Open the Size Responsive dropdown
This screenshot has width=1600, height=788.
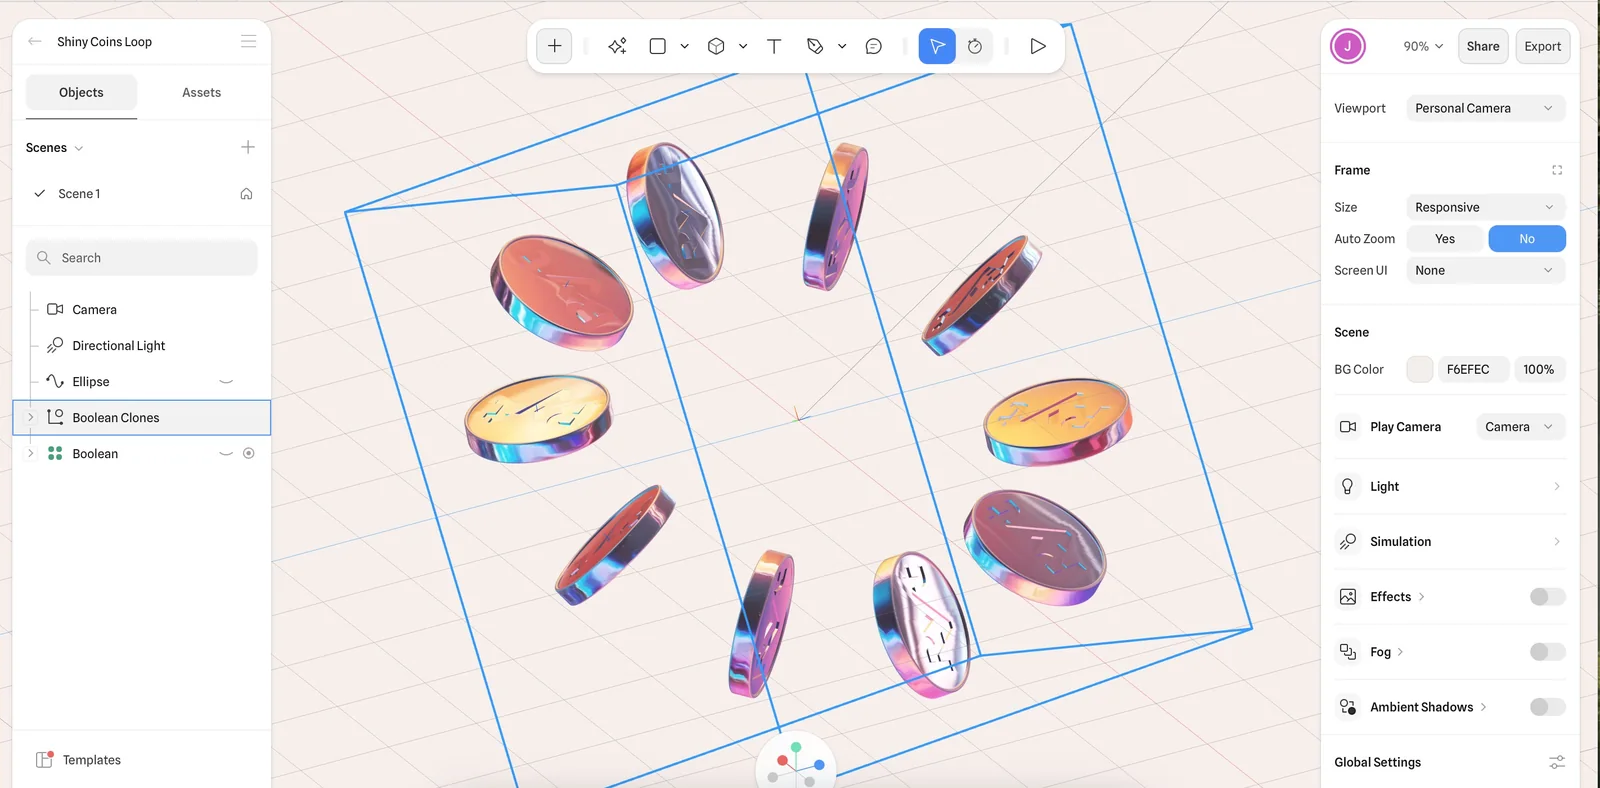(x=1485, y=207)
